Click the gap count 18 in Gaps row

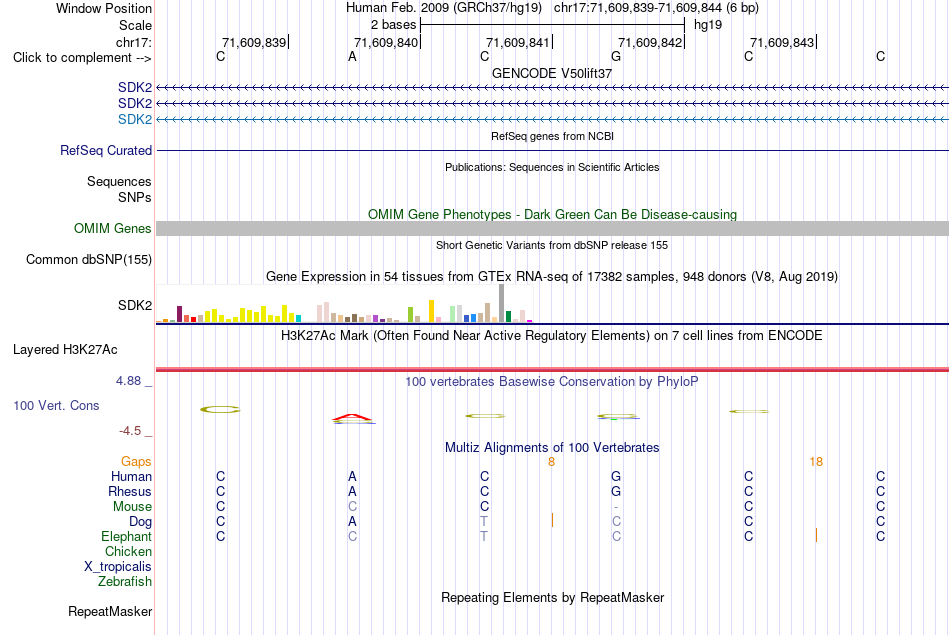pyautogui.click(x=816, y=462)
